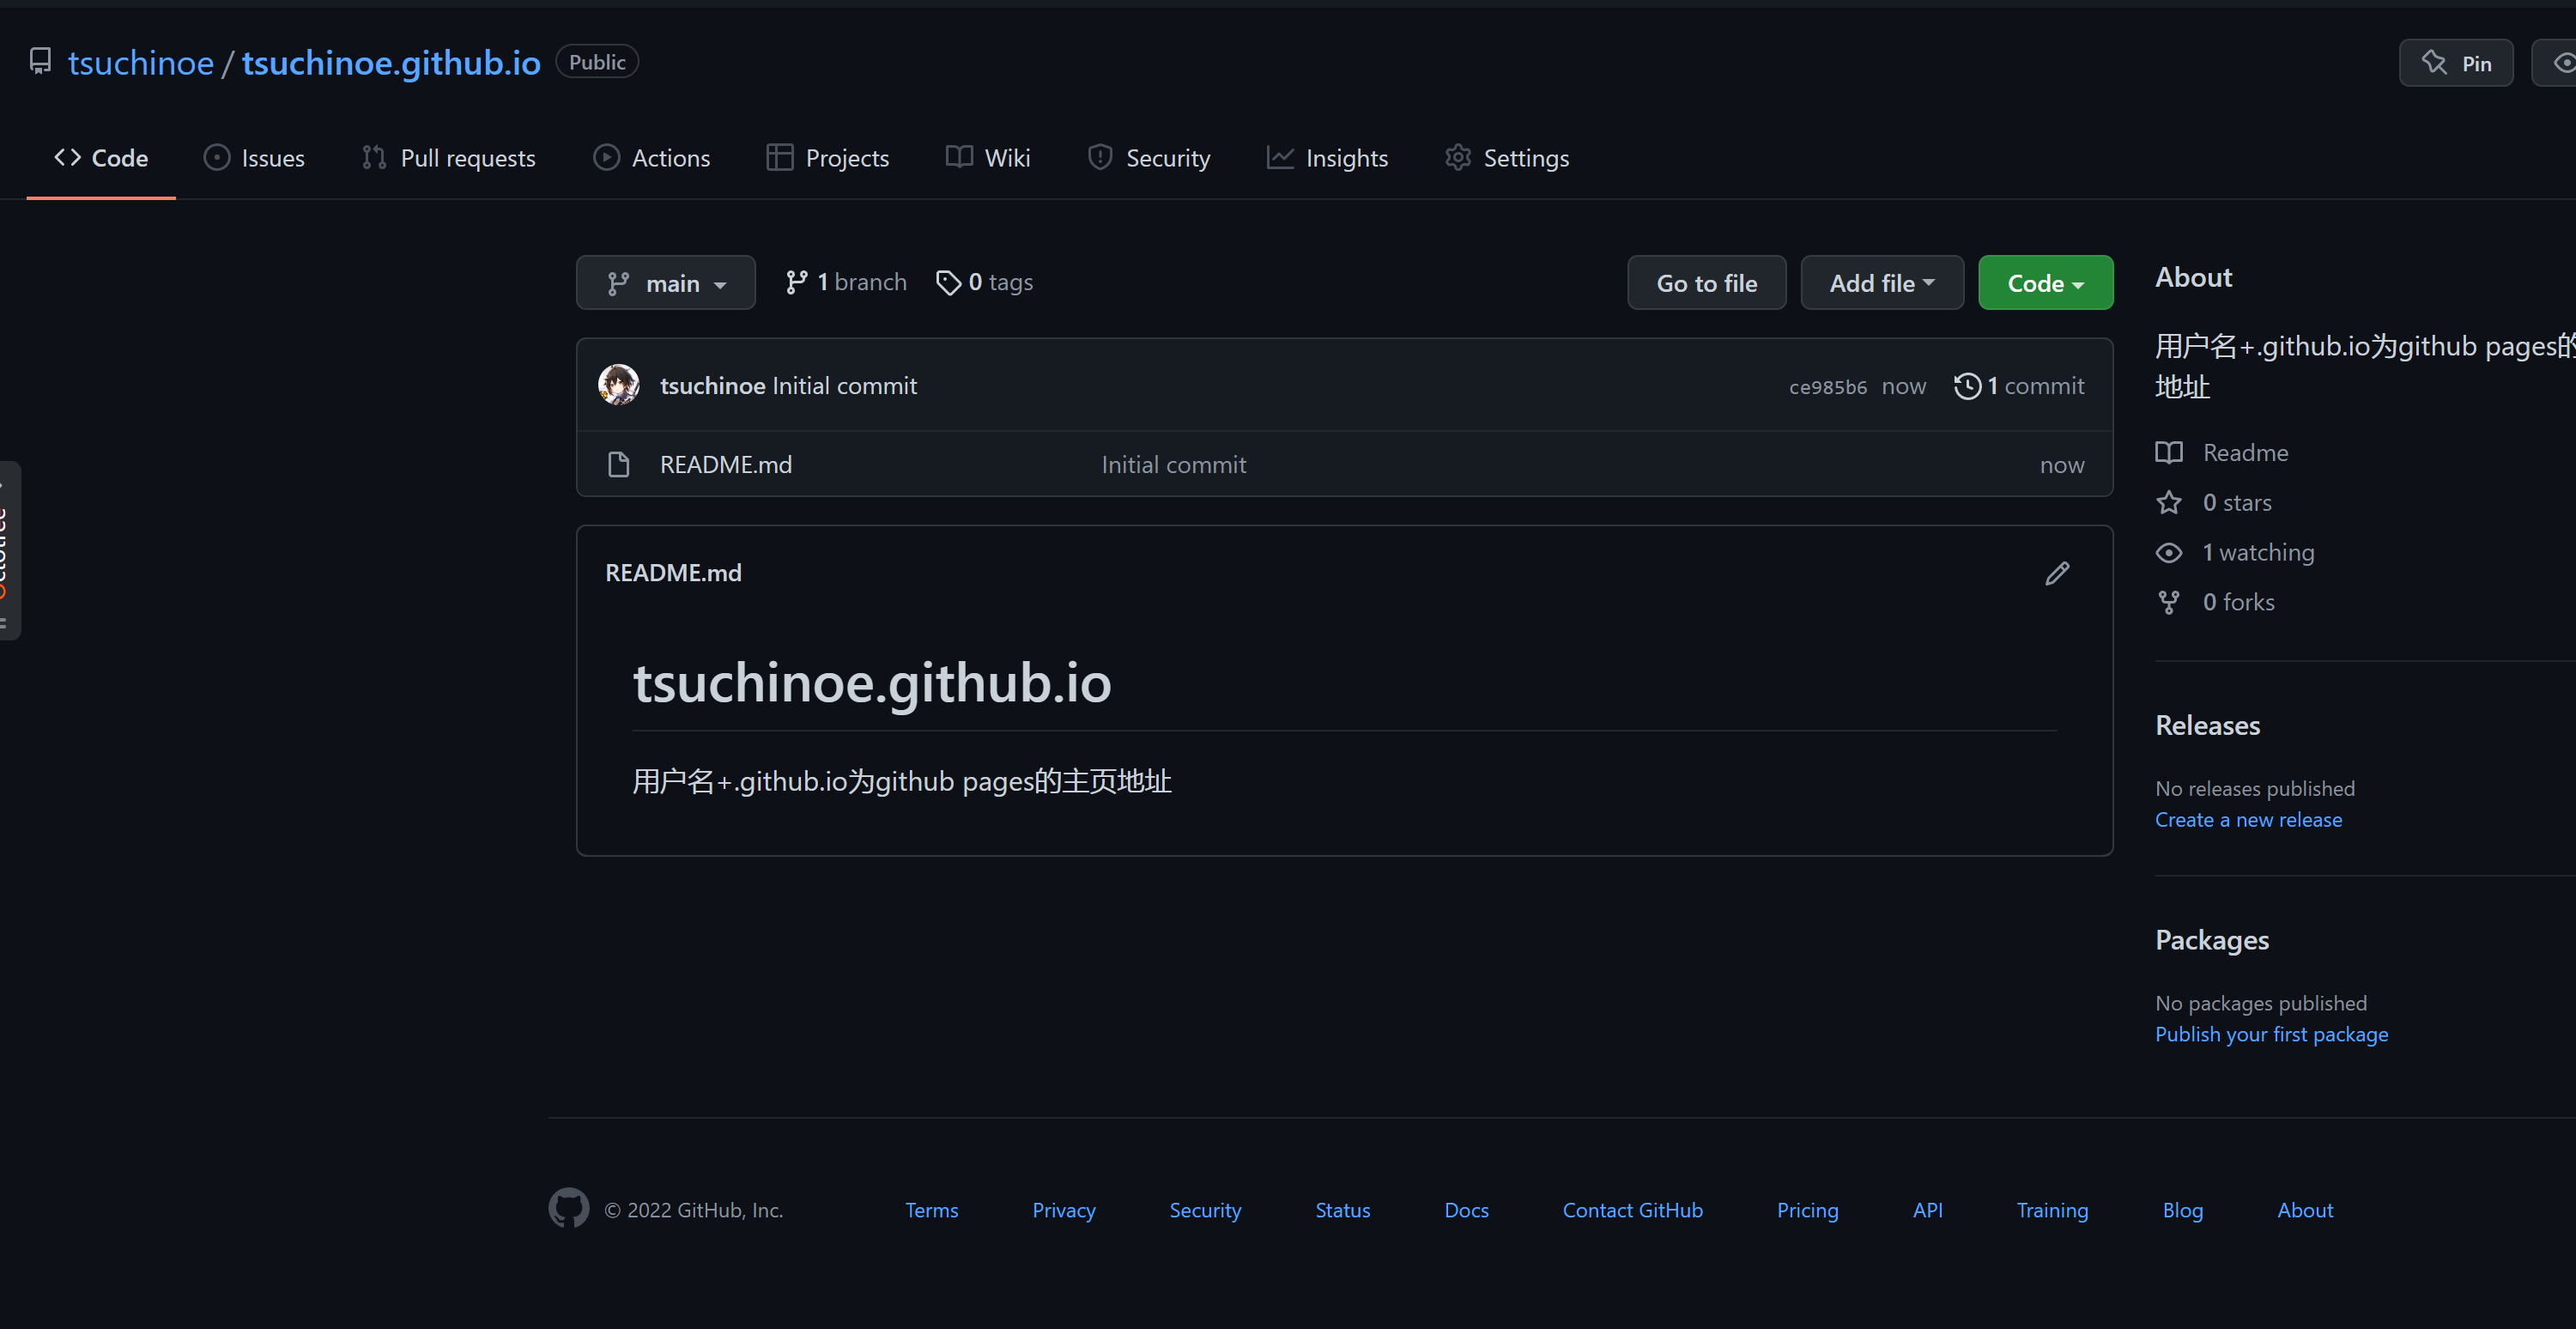2576x1329 pixels.
Task: Go to the Actions tab
Action: (x=651, y=158)
